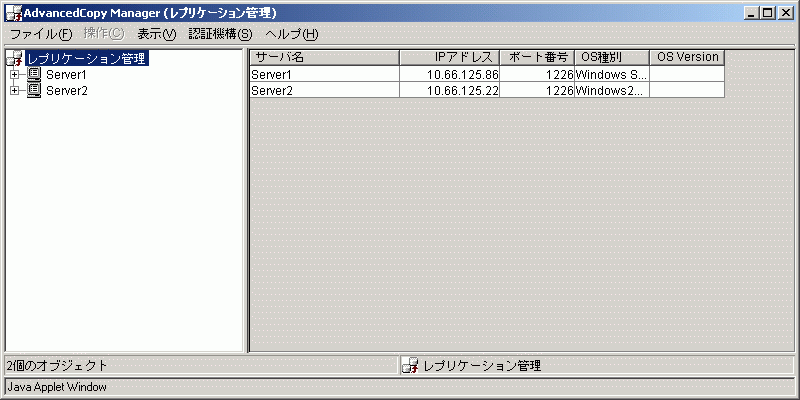Click port number 1226 in Server2 row
This screenshot has height=400, width=800.
537,90
